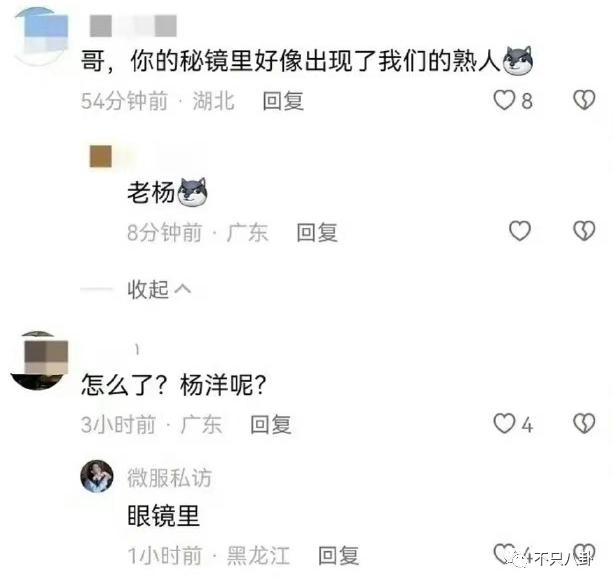The image size is (613, 585).
Task: Dislike the Hubei comment via broken heart
Action: click(584, 100)
